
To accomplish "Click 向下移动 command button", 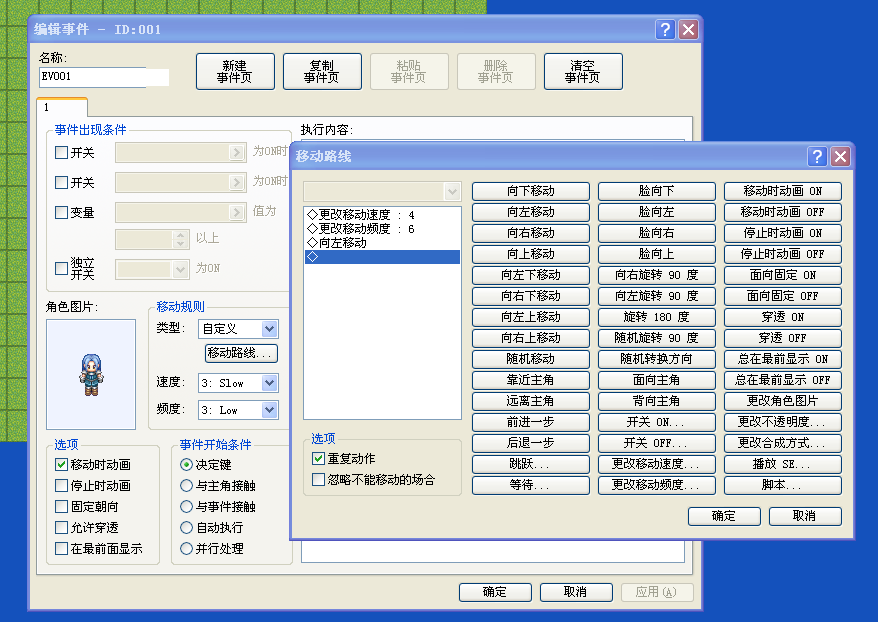I will pos(531,191).
